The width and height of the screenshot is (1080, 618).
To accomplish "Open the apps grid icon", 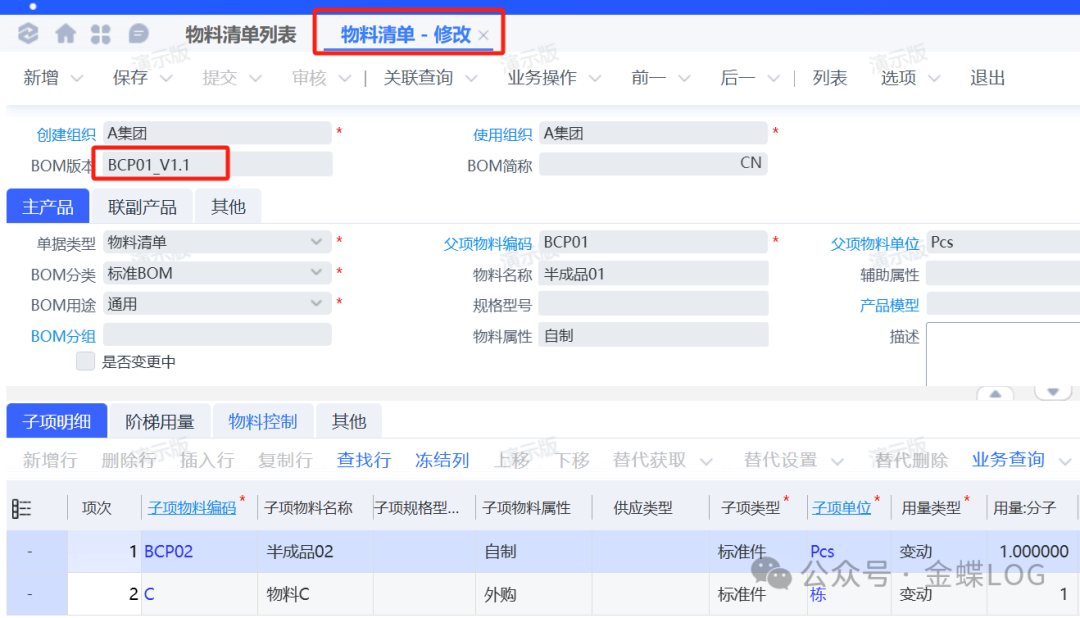I will click(101, 35).
